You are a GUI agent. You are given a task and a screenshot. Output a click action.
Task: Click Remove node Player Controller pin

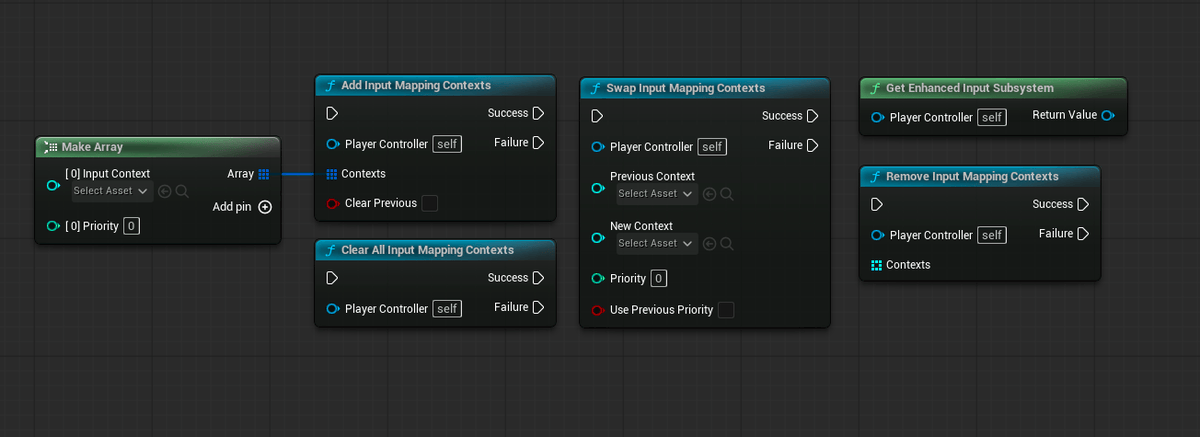pyautogui.click(x=877, y=235)
